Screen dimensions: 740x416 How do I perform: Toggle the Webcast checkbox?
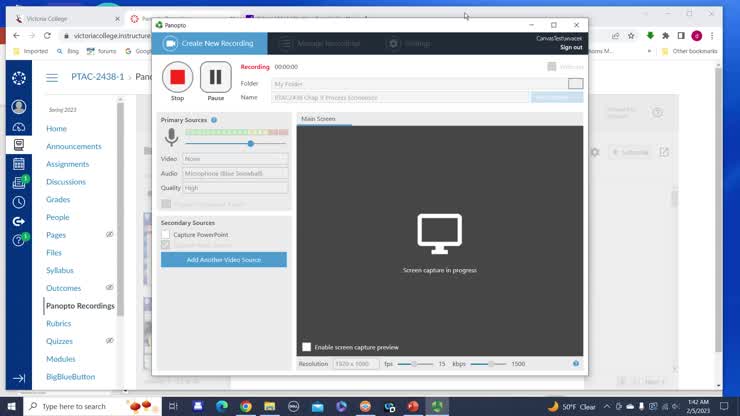[551, 67]
